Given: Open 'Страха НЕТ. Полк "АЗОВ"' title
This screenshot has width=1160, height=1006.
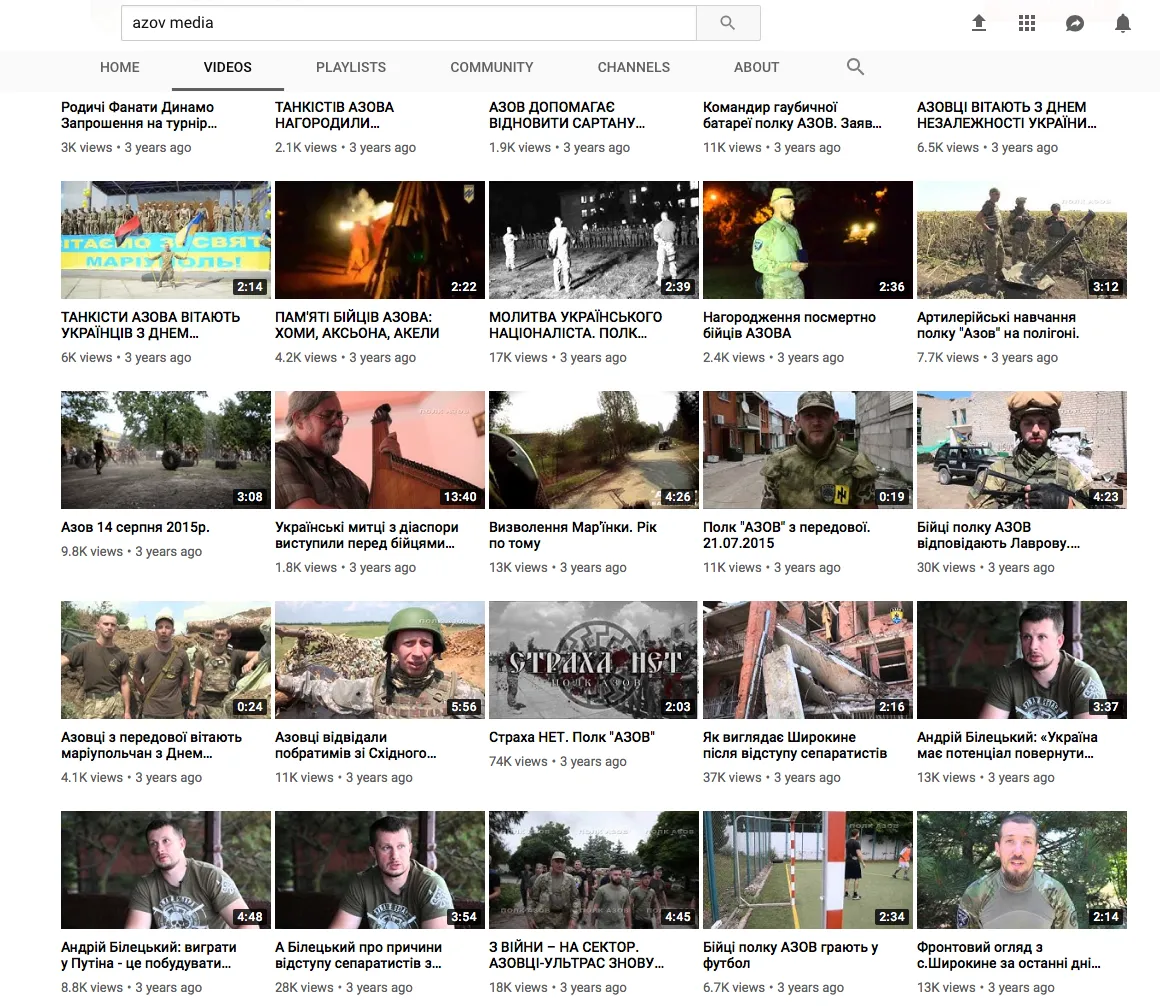Looking at the screenshot, I should tap(572, 737).
